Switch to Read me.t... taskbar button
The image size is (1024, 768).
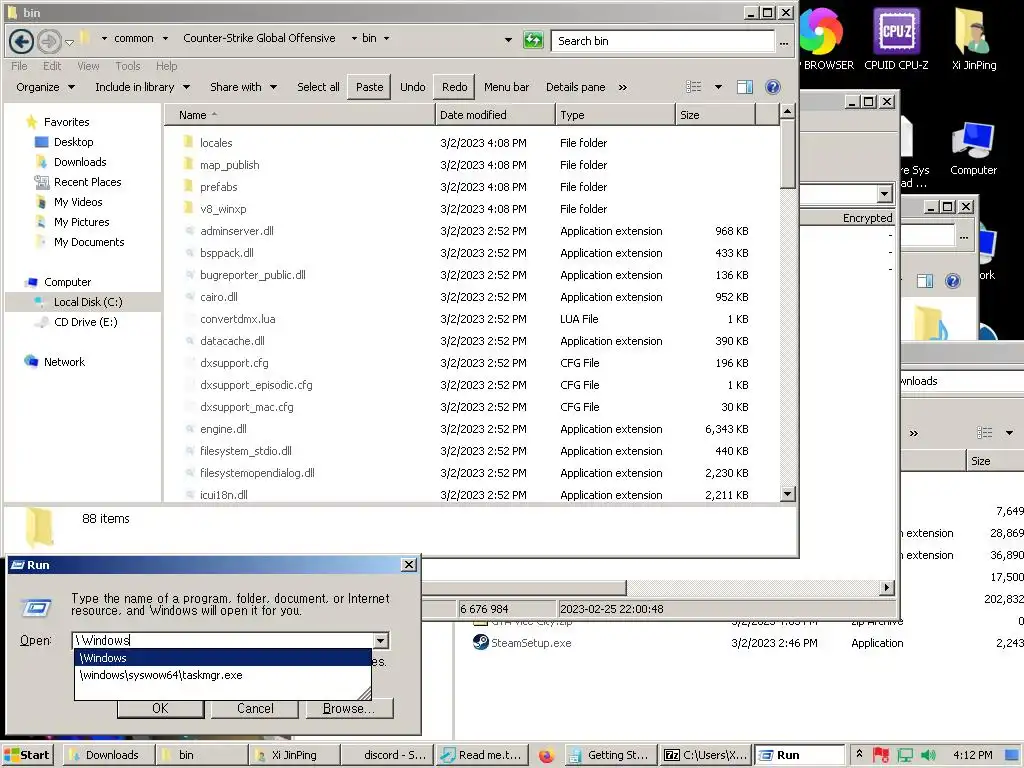pyautogui.click(x=482, y=755)
